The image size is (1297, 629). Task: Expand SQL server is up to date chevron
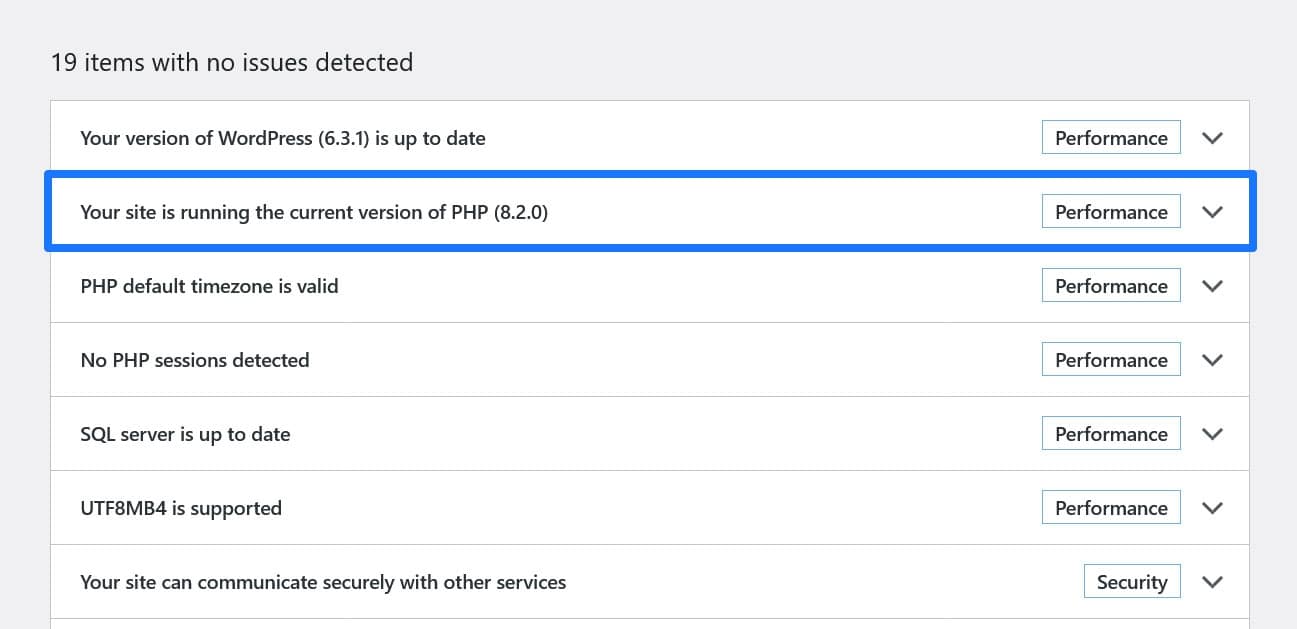[x=1212, y=434]
